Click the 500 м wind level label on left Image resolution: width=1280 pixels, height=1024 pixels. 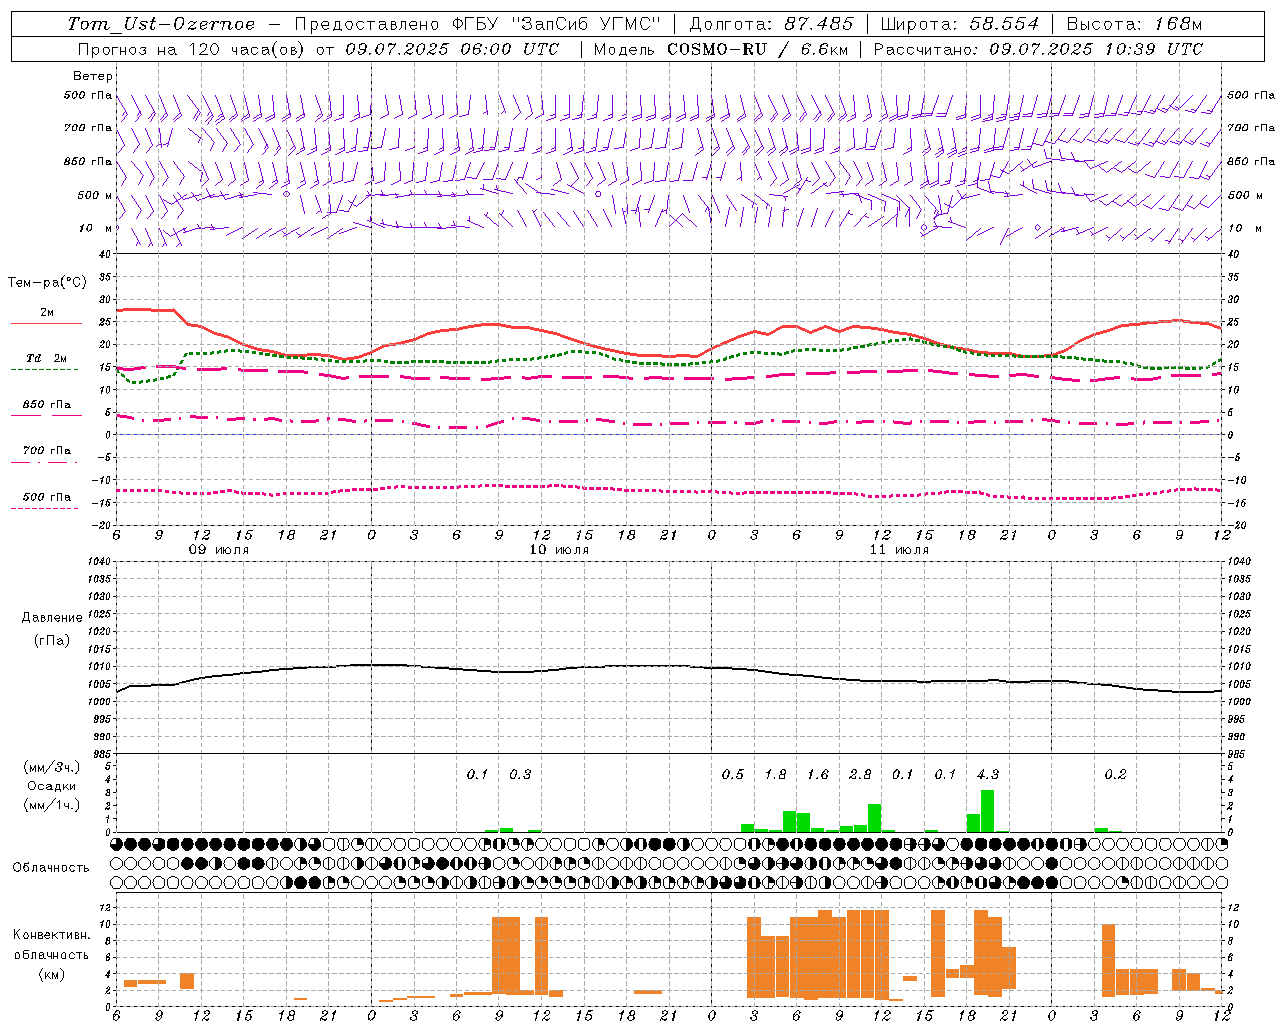click(94, 195)
